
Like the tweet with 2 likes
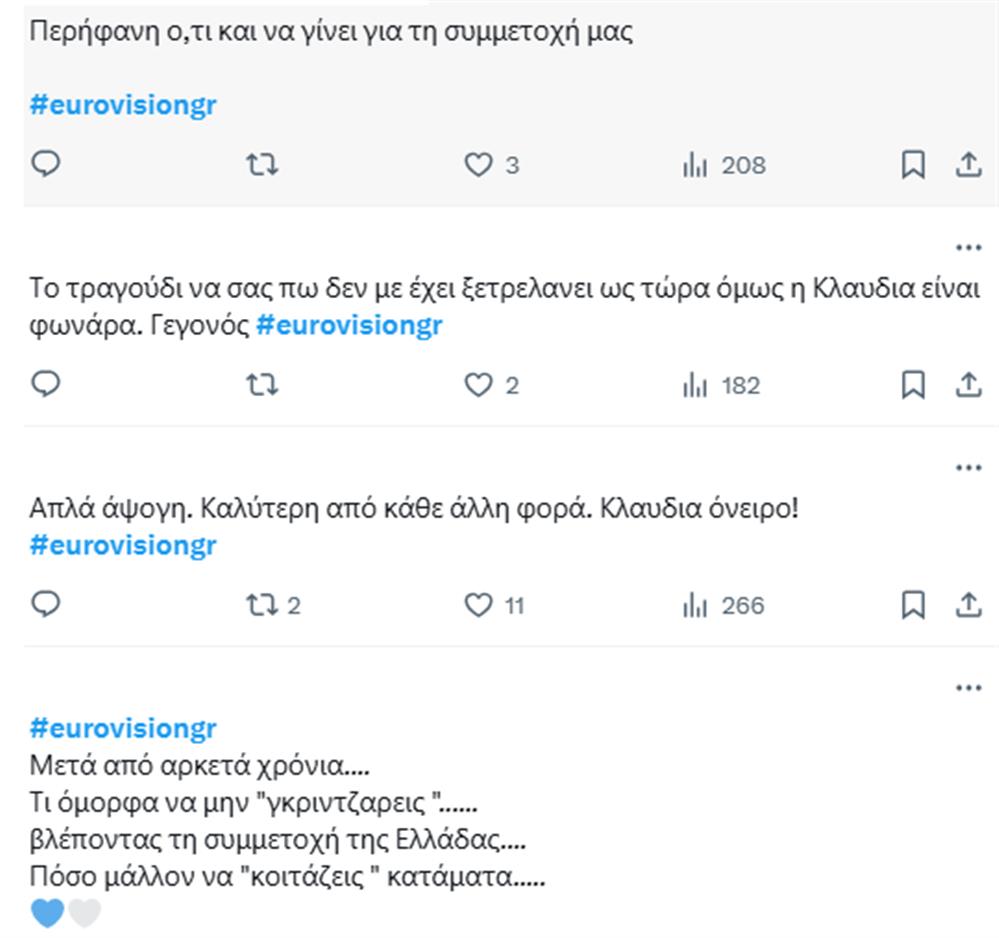[x=480, y=384]
